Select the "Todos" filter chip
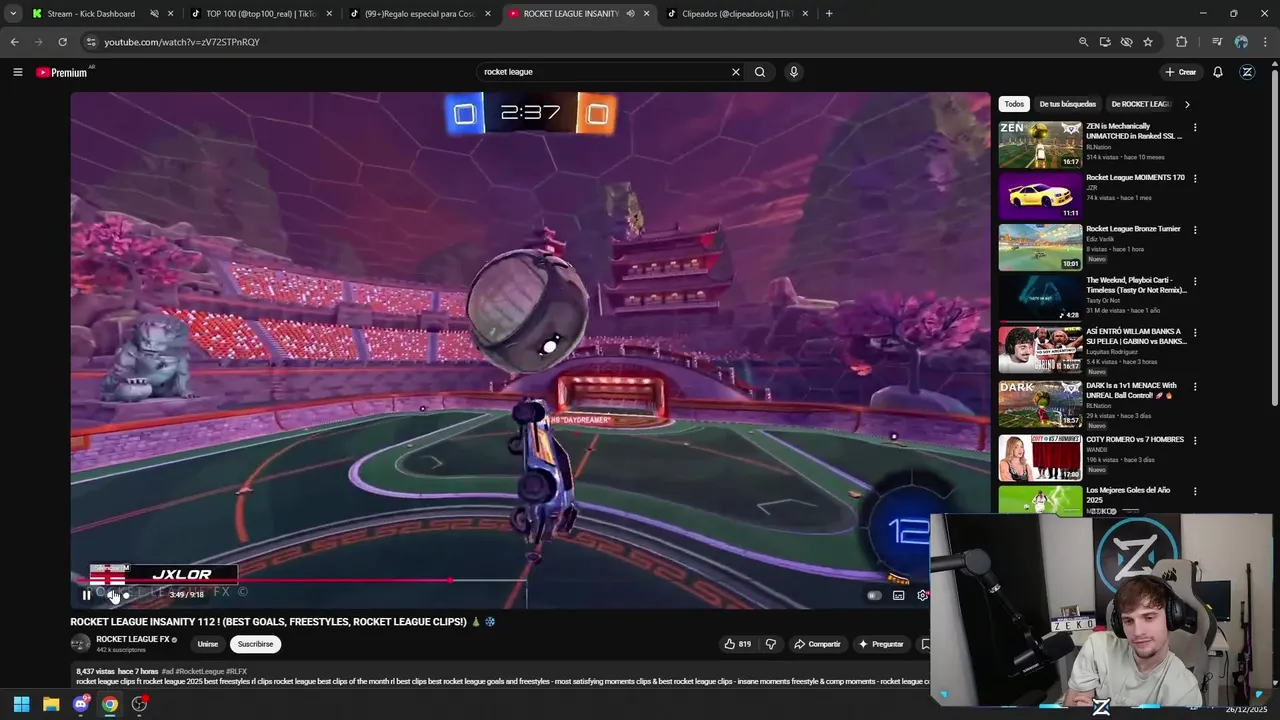Image resolution: width=1280 pixels, height=720 pixels. tap(1014, 104)
